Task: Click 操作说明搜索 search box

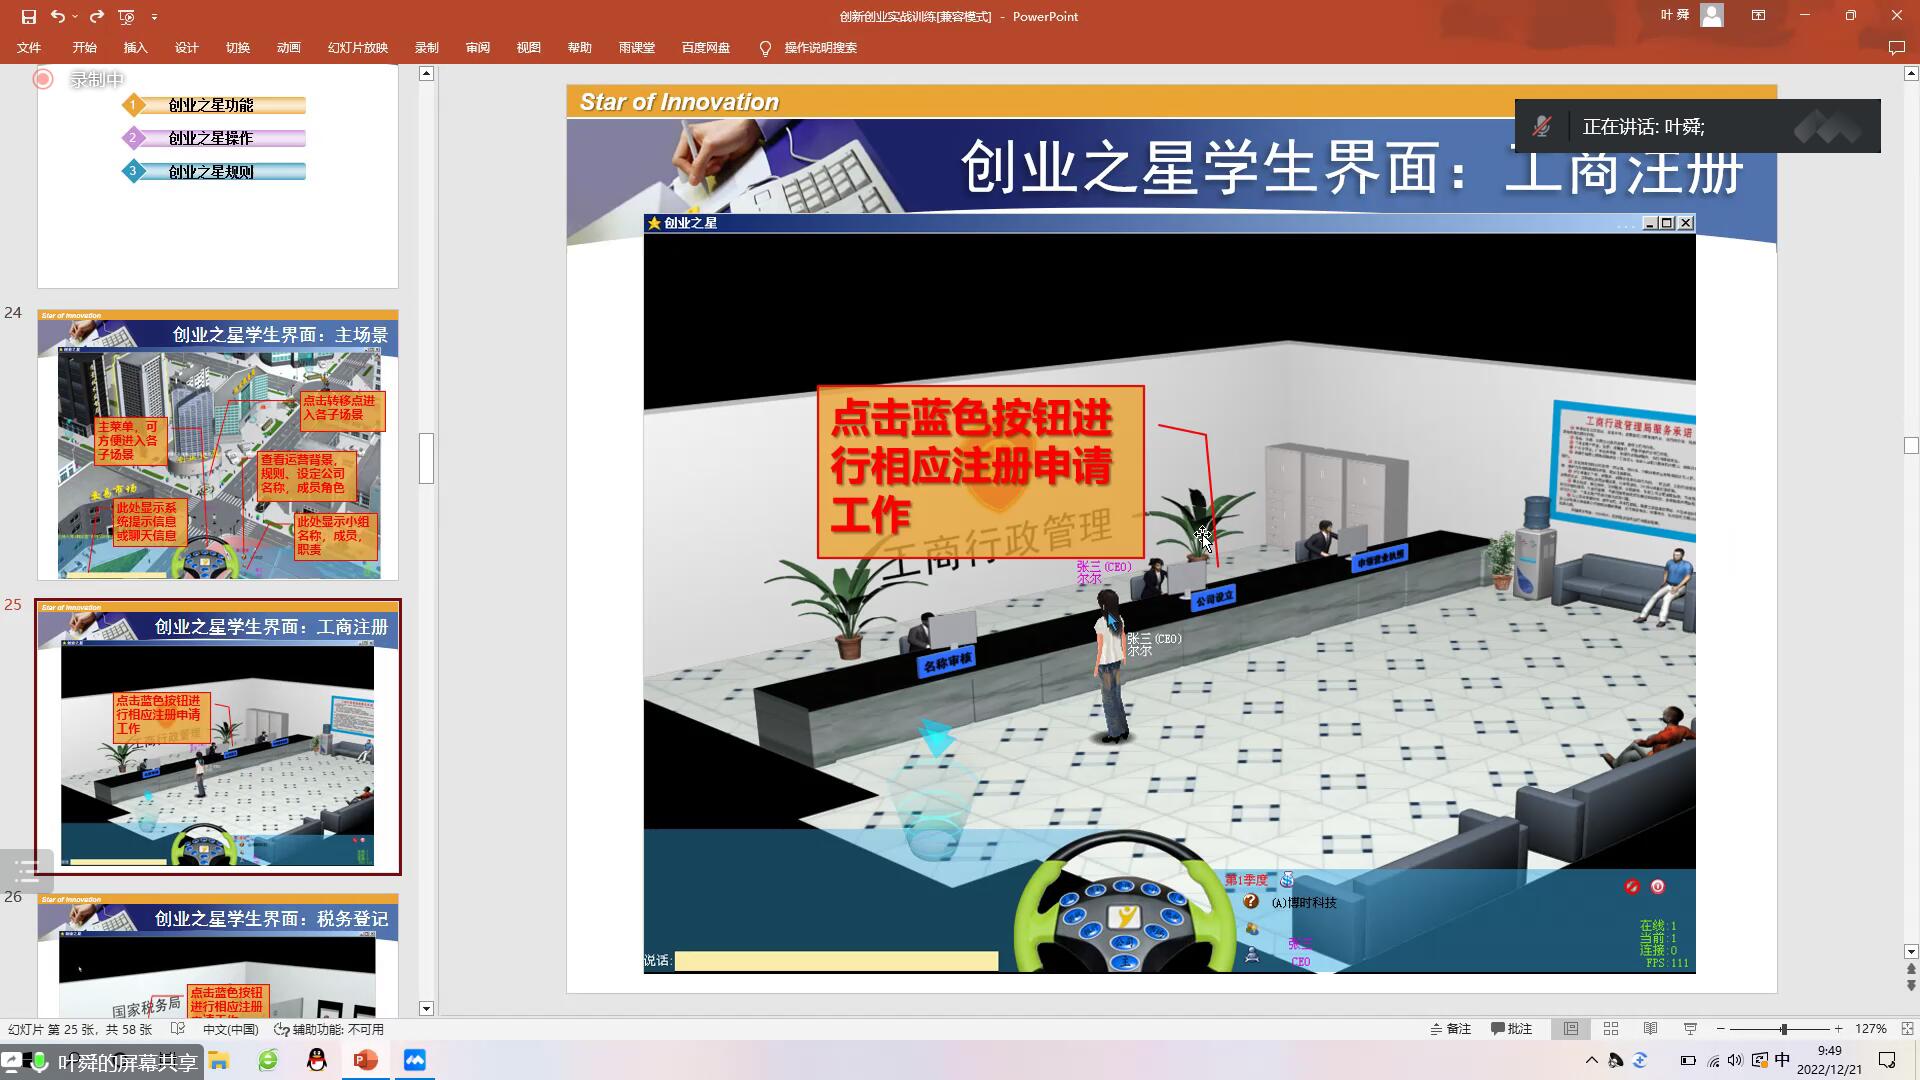Action: click(820, 48)
